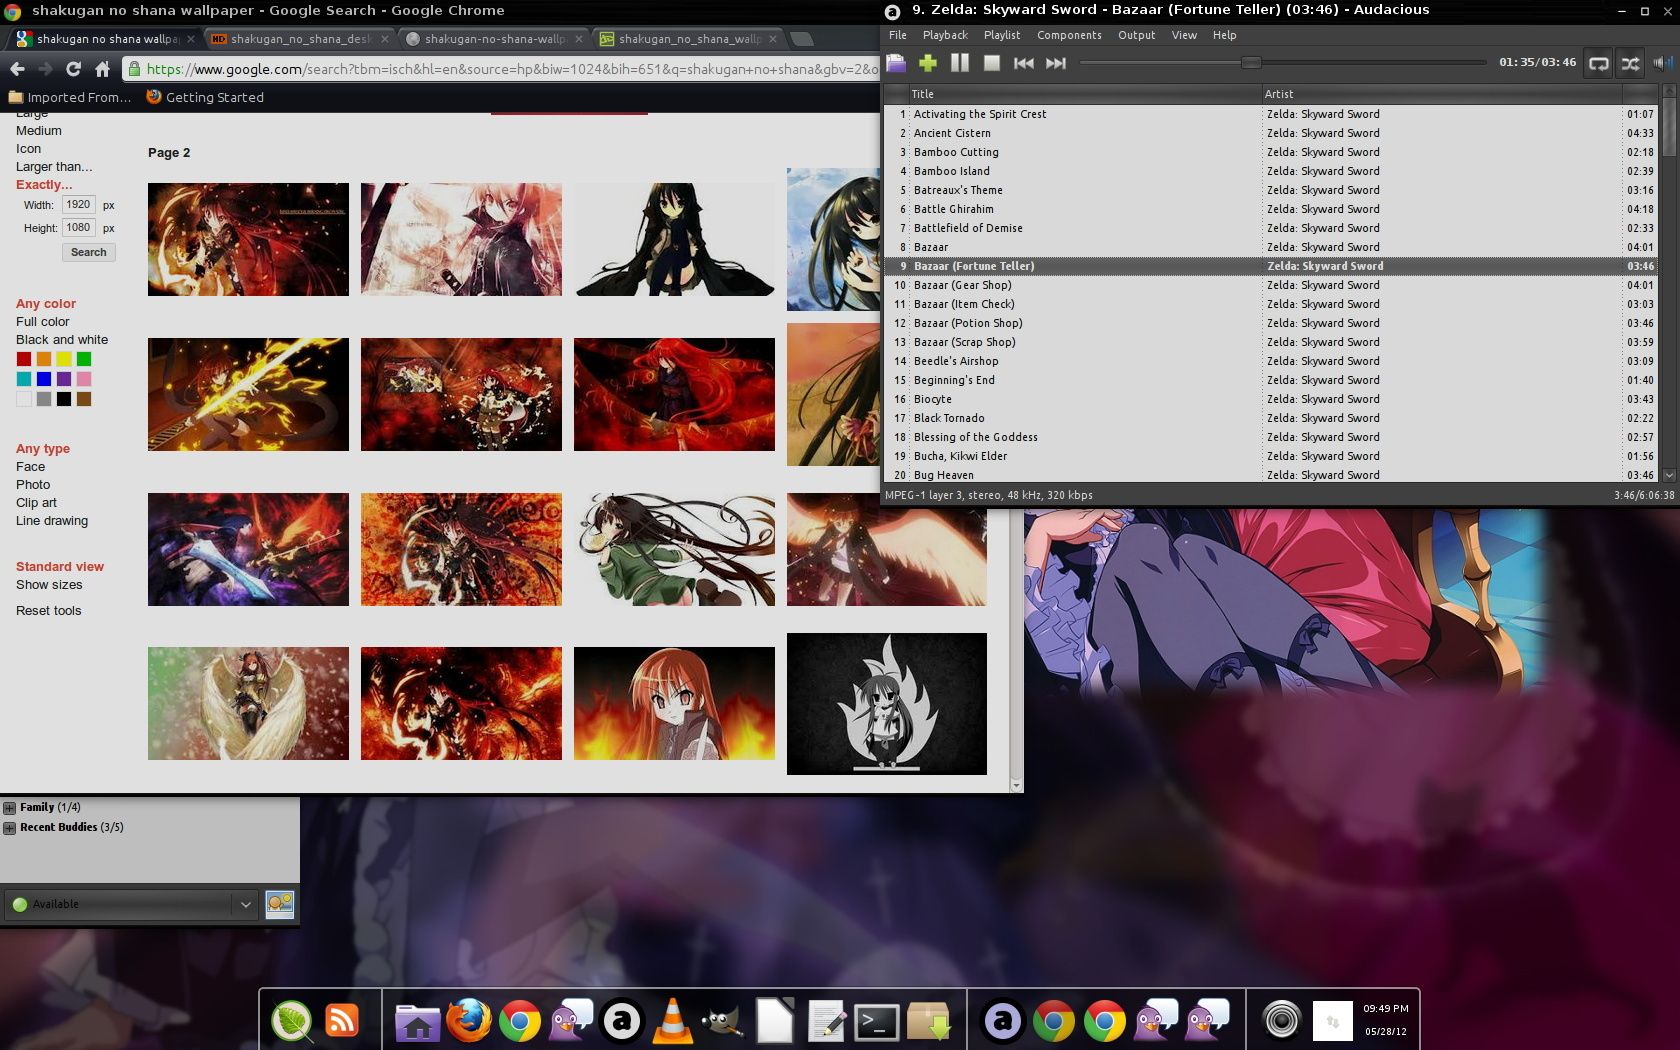Select track 'Black Tornado' in playlist
1680x1050 pixels.
(1270, 418)
